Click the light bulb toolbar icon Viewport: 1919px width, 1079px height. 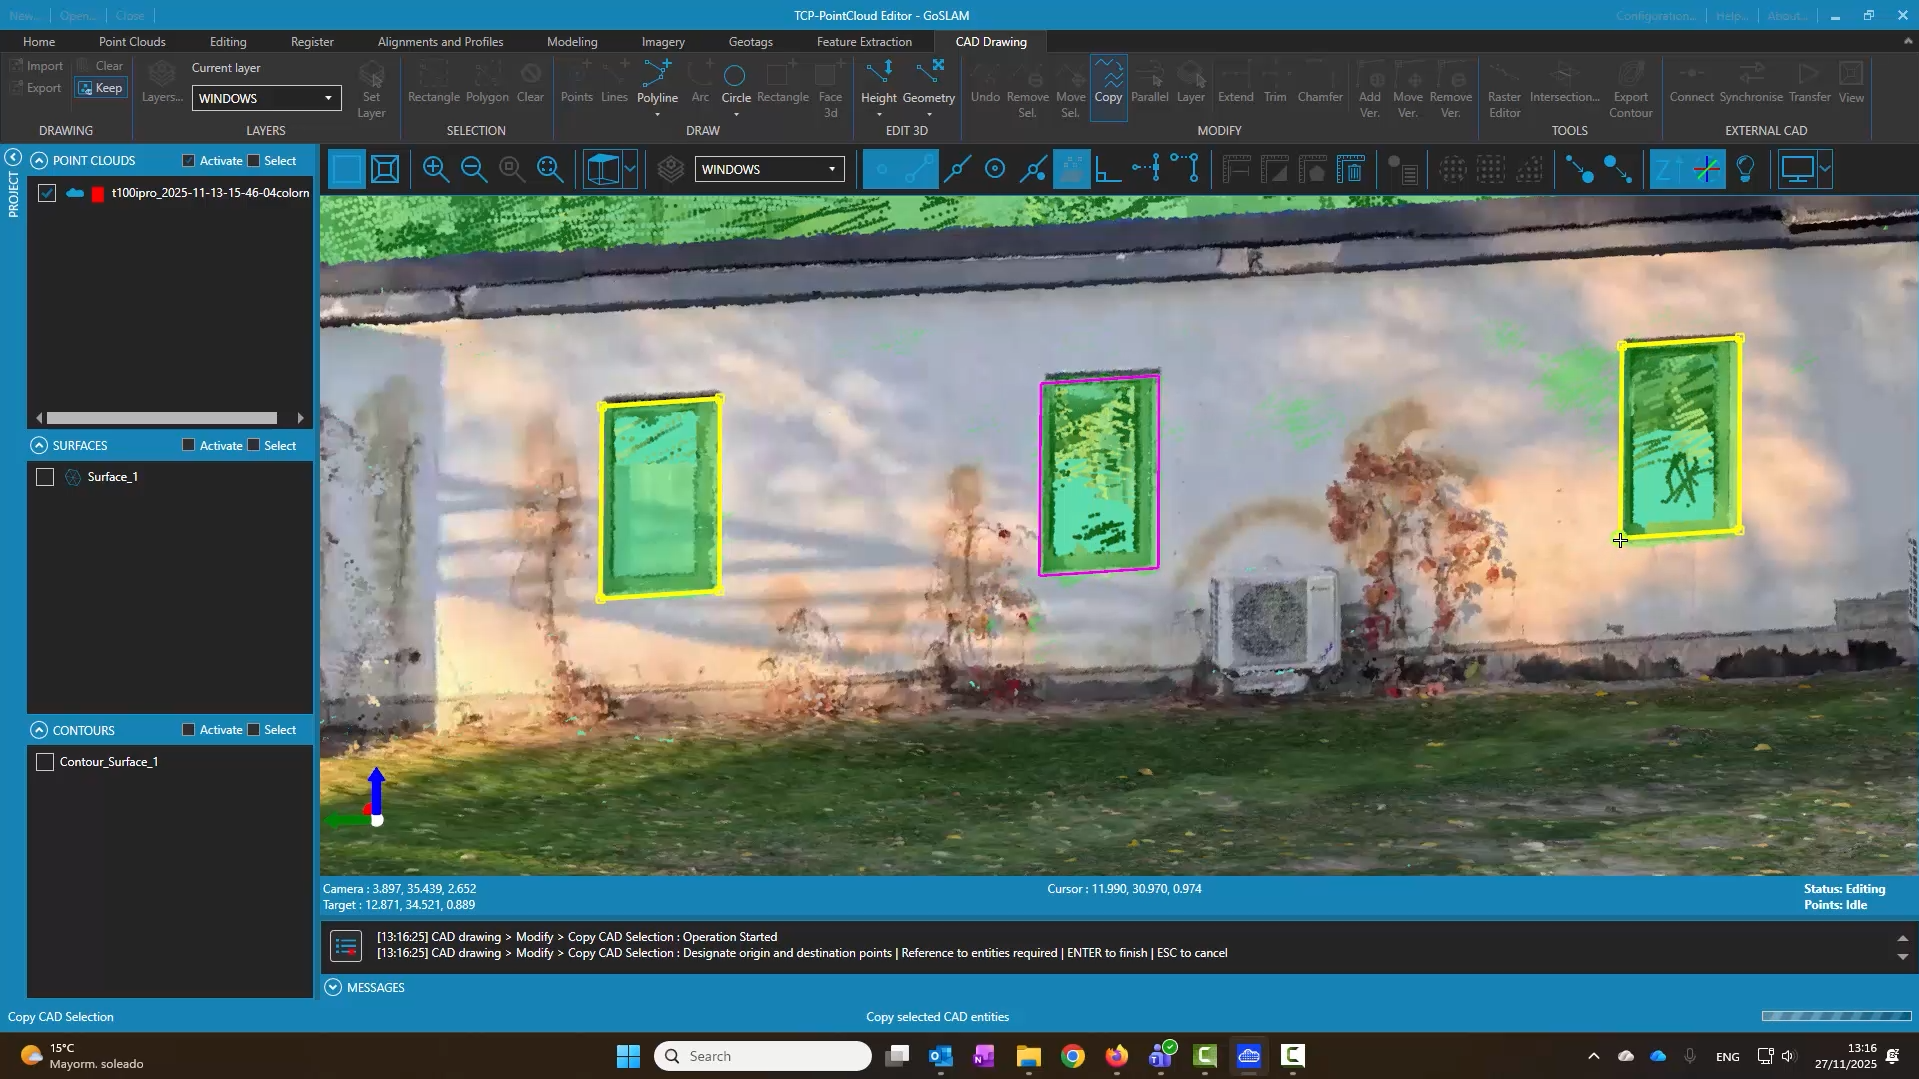tap(1746, 170)
